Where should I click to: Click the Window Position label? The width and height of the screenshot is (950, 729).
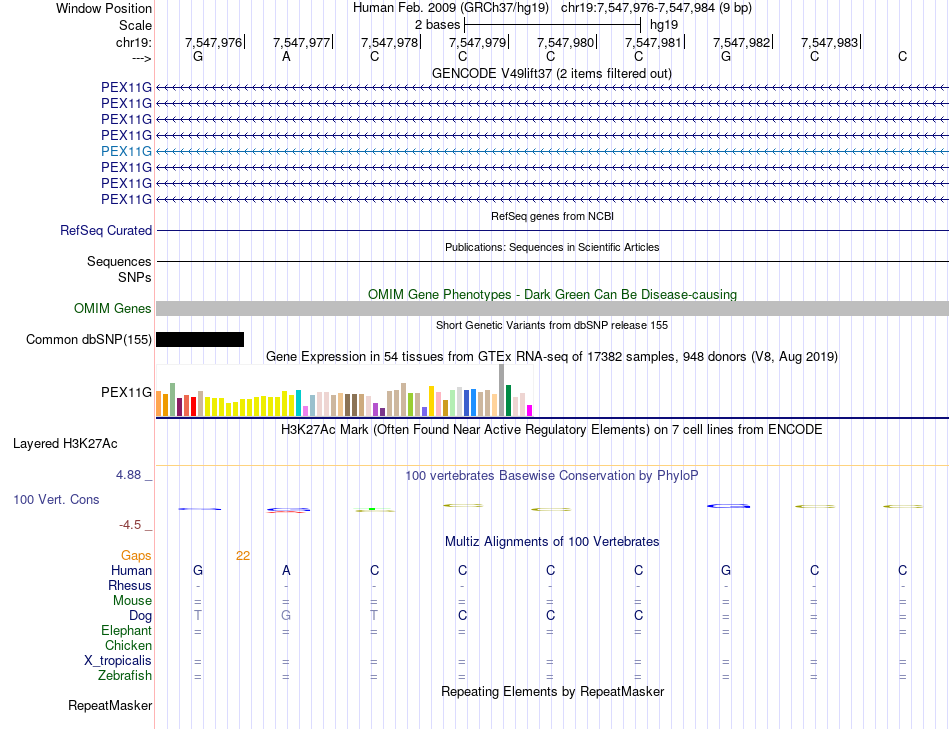[104, 8]
